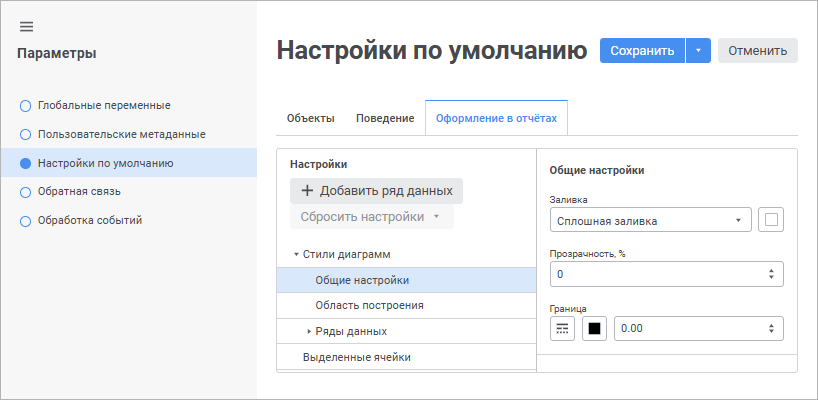818x400 pixels.
Task: Click the border width field showing 0.00
Action: (x=699, y=329)
